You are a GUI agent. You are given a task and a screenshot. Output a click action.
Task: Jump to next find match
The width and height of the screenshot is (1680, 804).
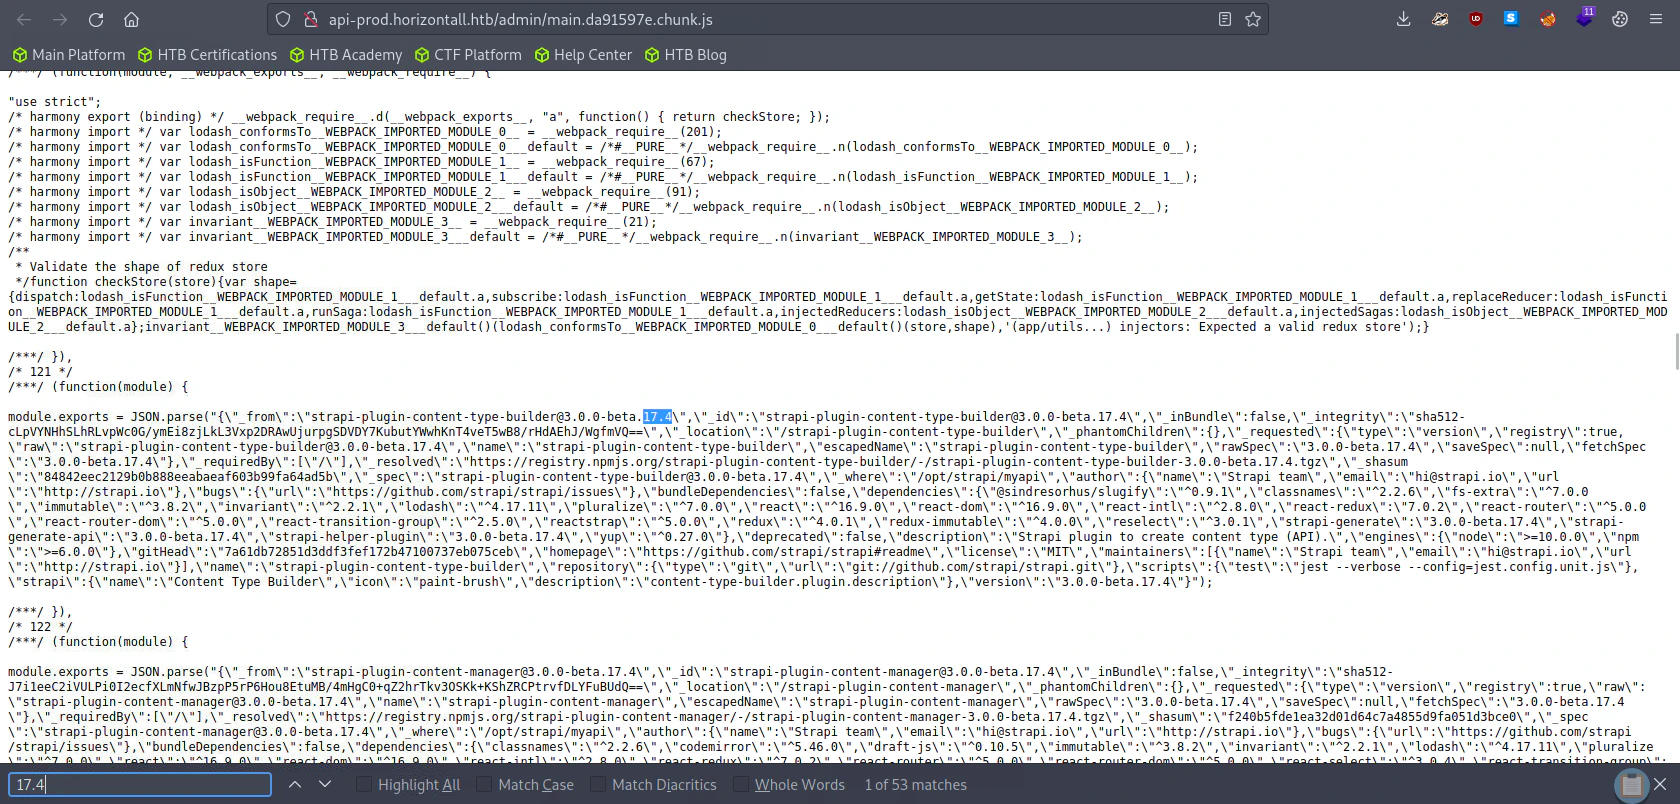click(325, 785)
